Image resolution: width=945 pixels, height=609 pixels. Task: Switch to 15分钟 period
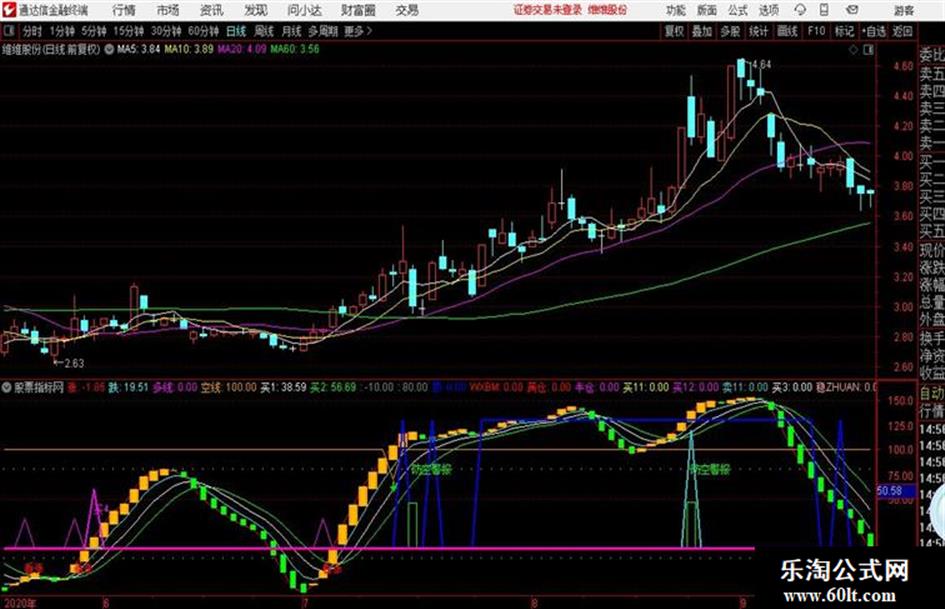(128, 31)
